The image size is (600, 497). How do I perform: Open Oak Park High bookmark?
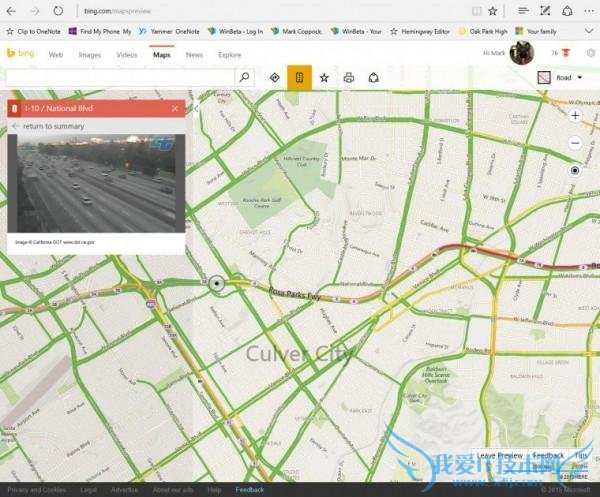pos(483,31)
